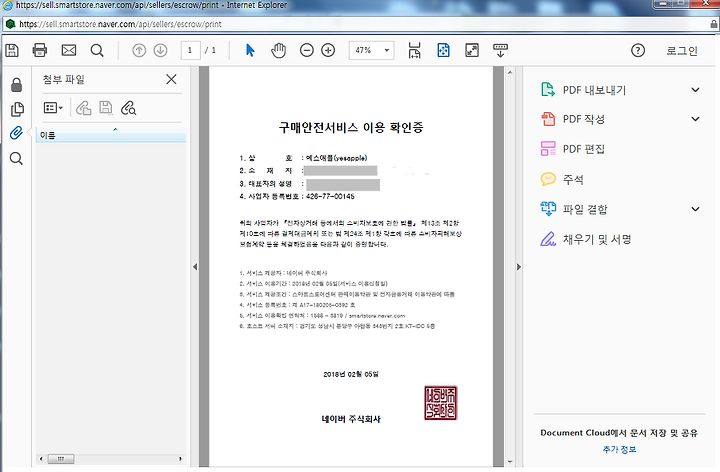Viewport: 720px width, 472px height.
Task: Click the 로그인 sign-in link
Action: point(682,51)
